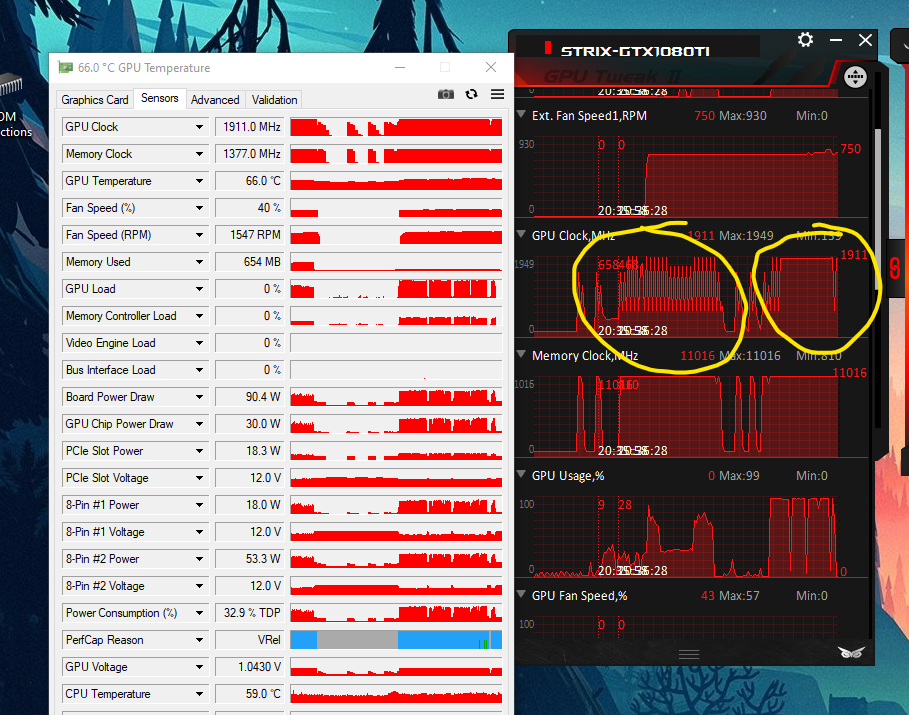Open Fan Speed (%) dropdown arrow

(199, 208)
